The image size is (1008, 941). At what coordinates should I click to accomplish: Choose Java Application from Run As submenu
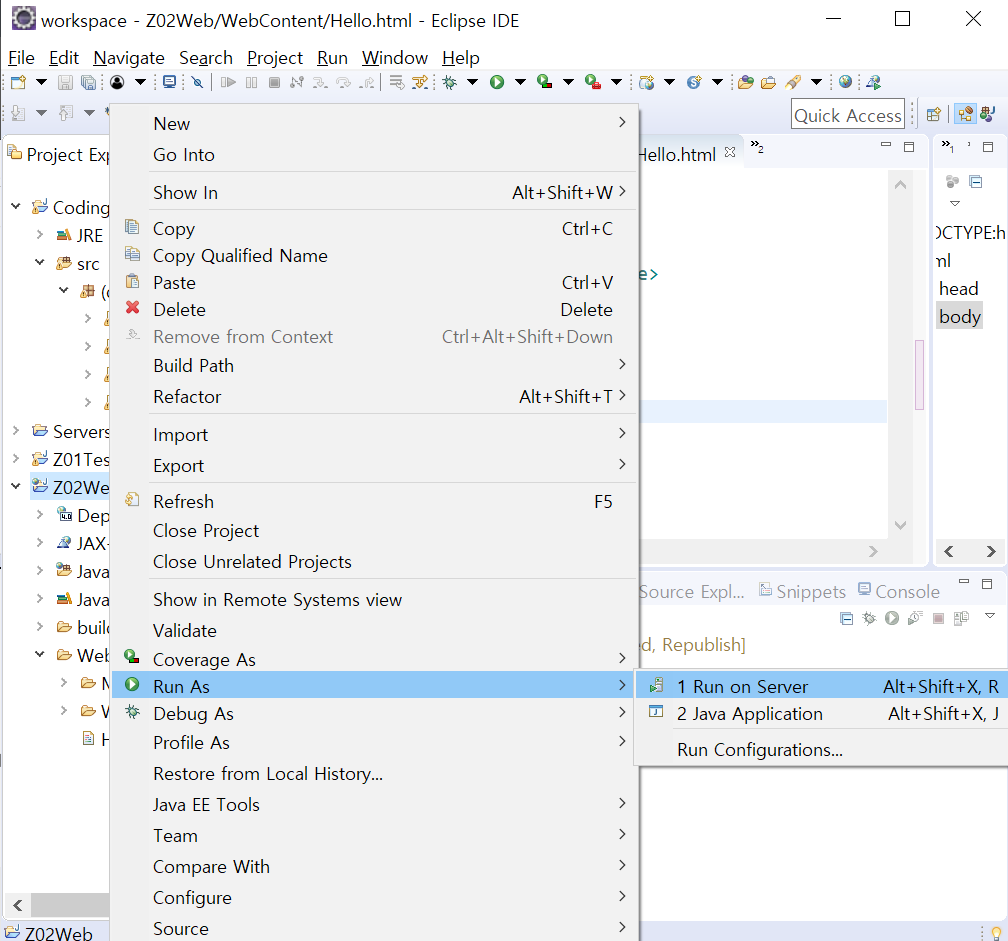click(x=822, y=714)
